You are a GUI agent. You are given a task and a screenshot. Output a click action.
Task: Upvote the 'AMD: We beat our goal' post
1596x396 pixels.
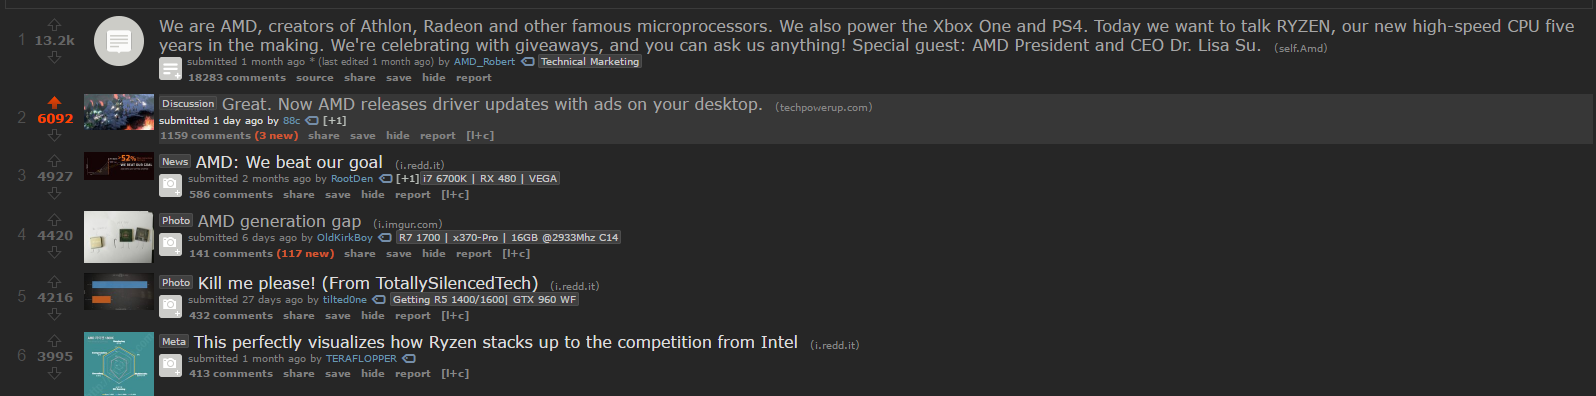coord(54,160)
